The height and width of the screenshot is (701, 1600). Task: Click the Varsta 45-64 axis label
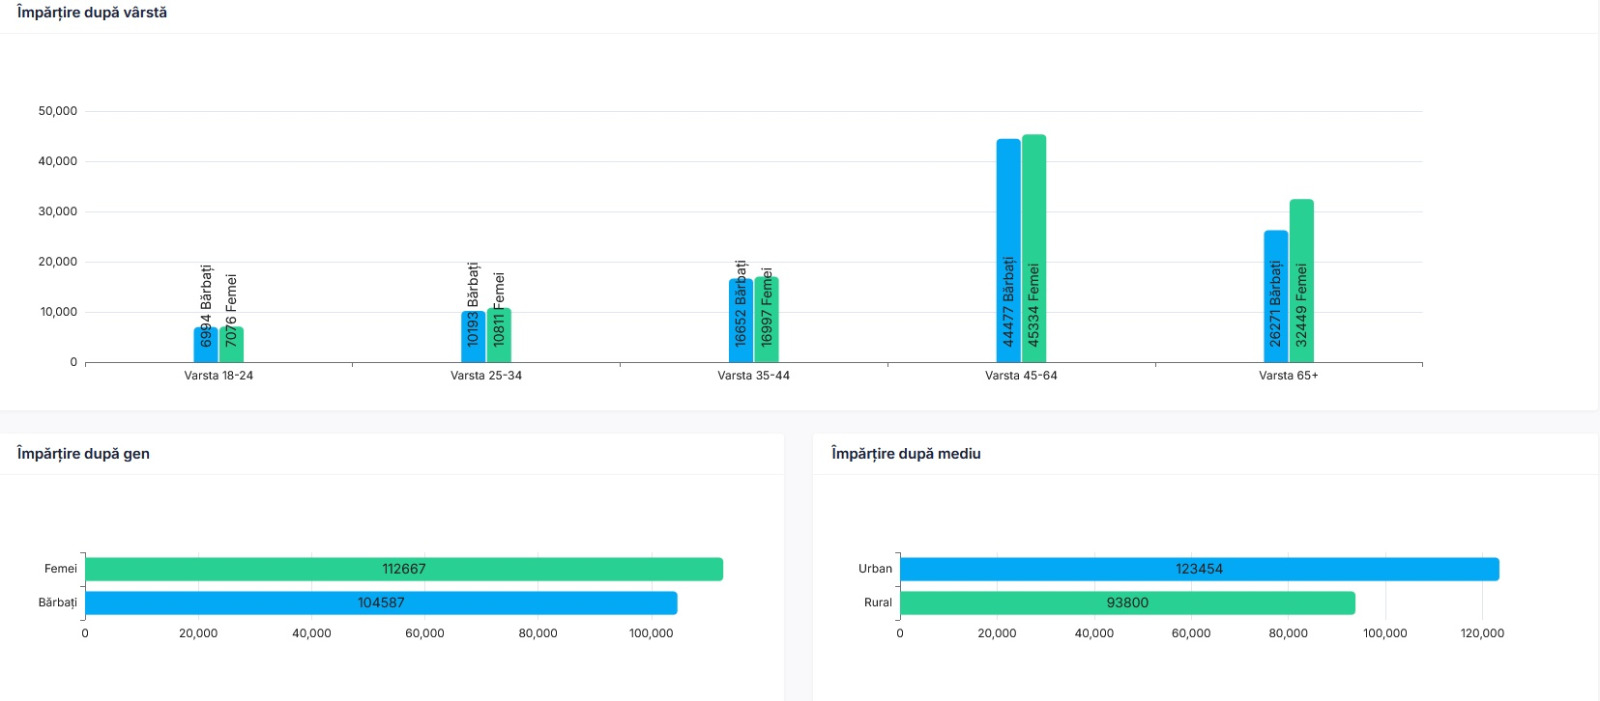click(1021, 376)
